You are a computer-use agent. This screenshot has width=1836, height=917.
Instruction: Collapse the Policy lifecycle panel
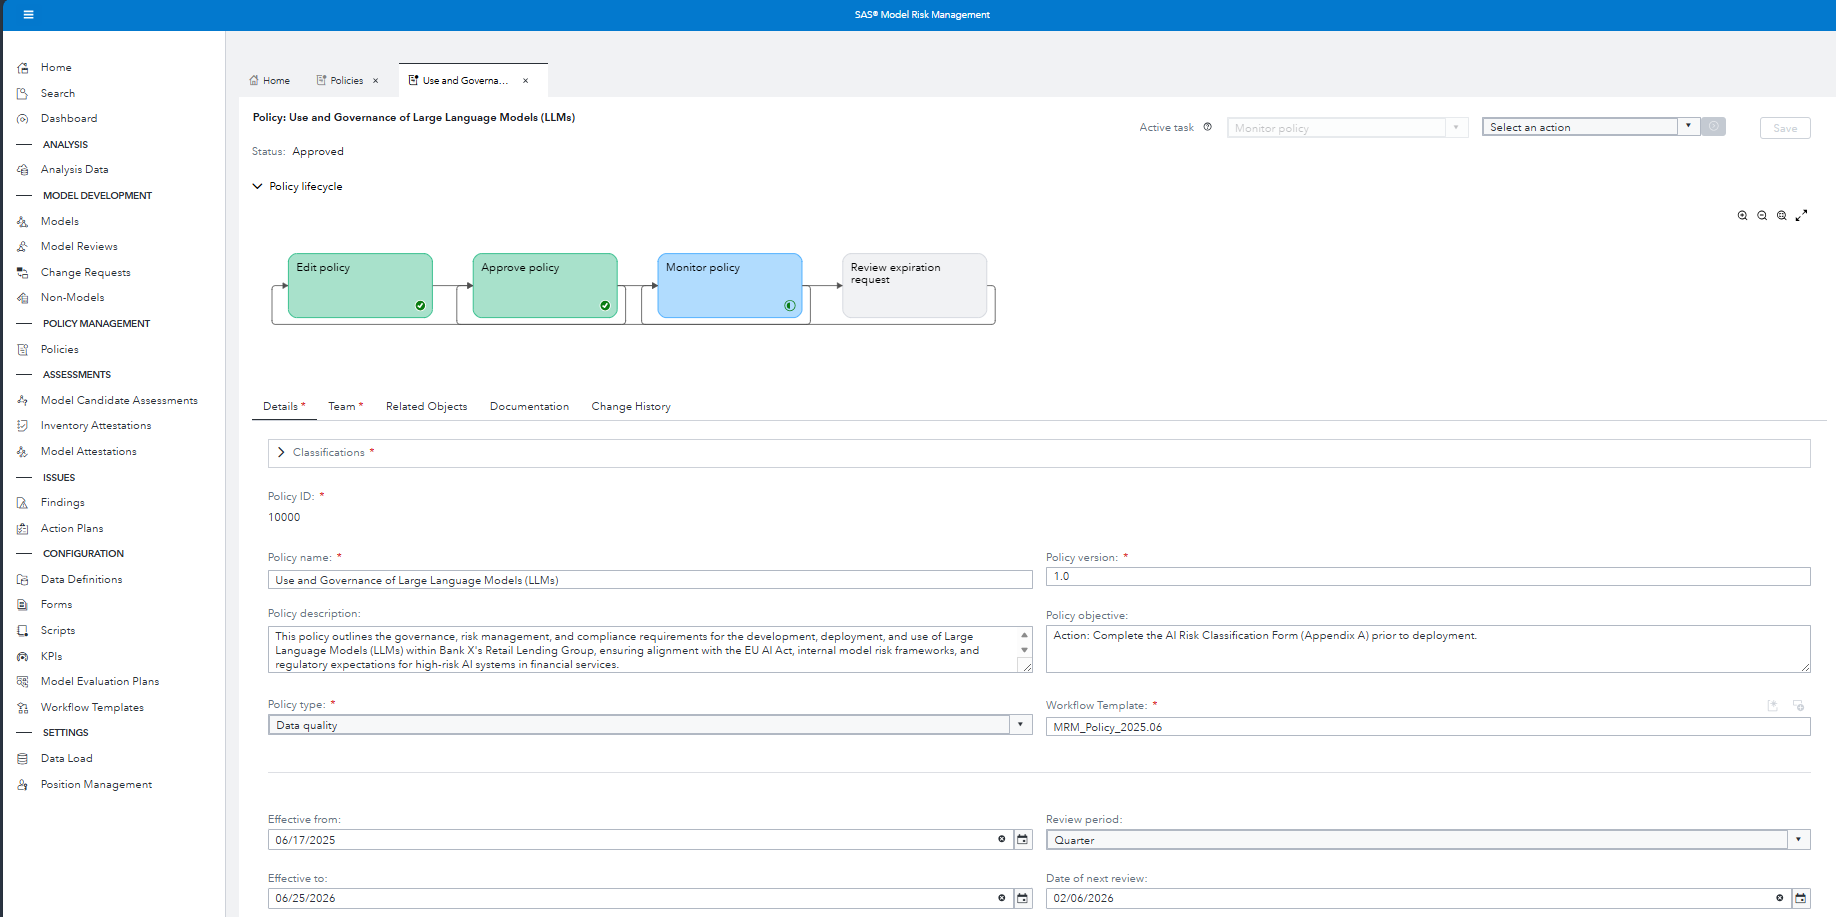coord(258,186)
